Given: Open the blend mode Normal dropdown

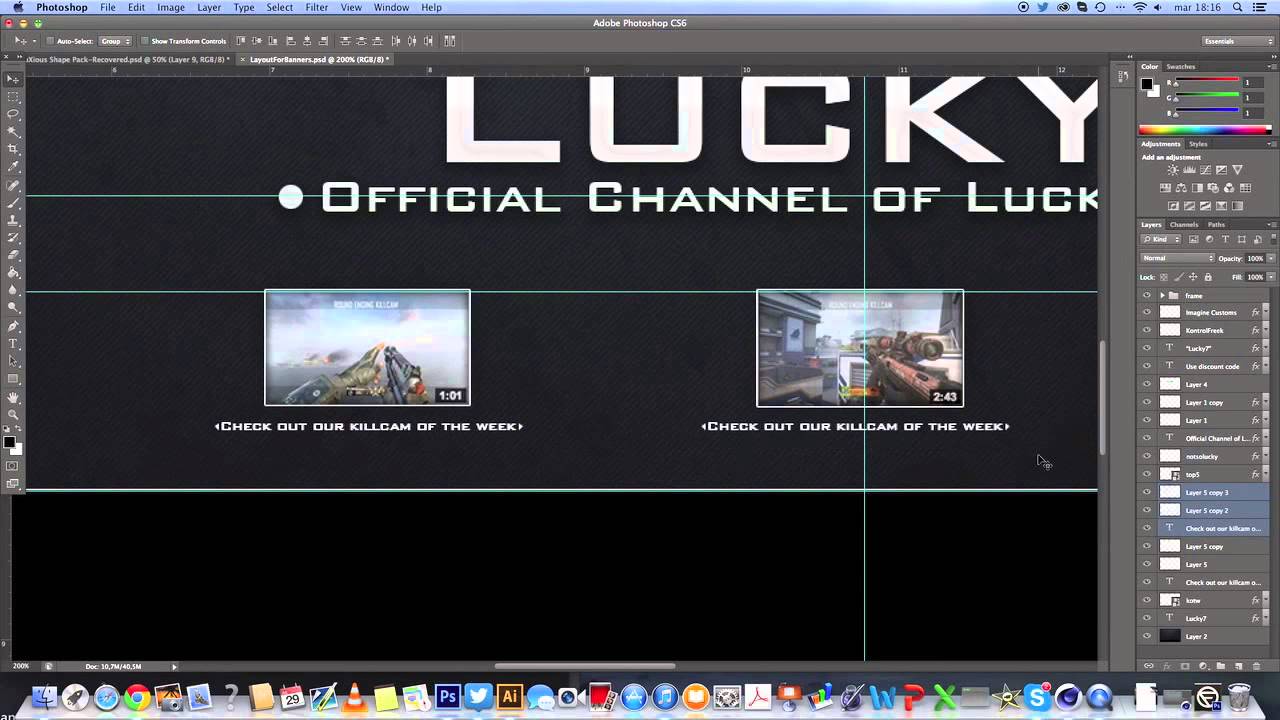Looking at the screenshot, I should [x=1177, y=258].
